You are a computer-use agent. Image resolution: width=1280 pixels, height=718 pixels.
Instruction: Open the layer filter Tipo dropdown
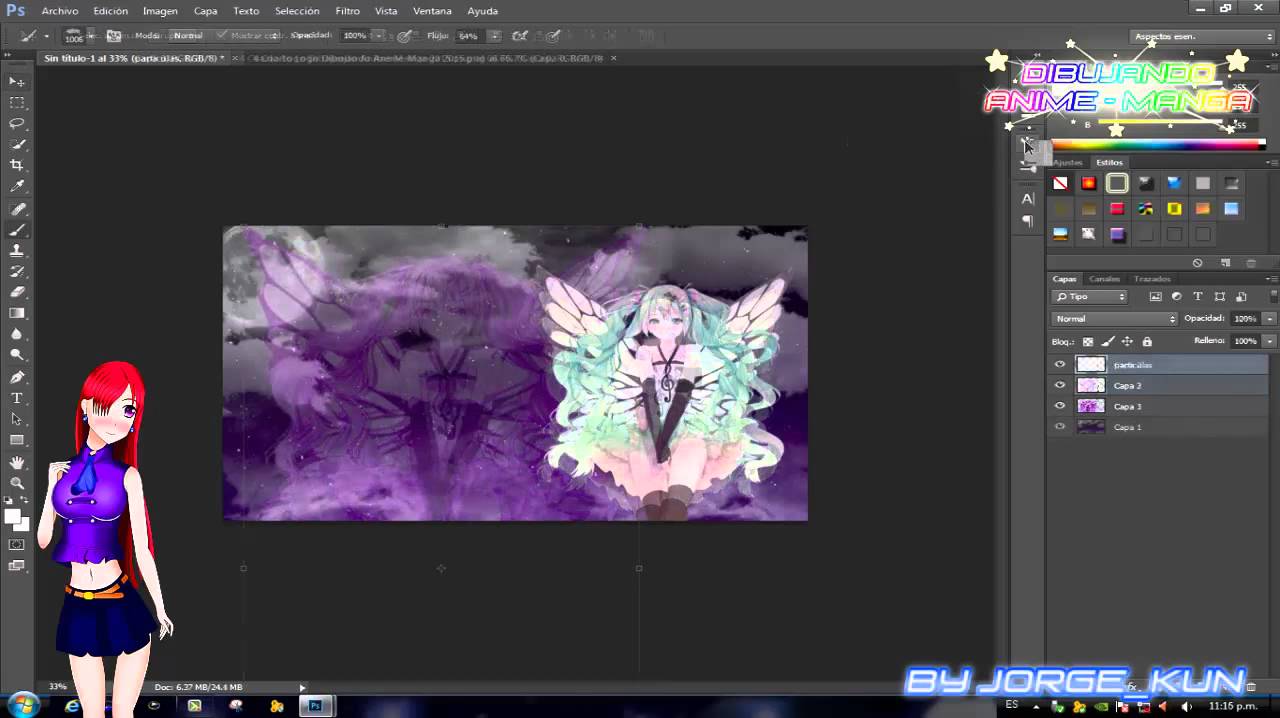click(1090, 297)
